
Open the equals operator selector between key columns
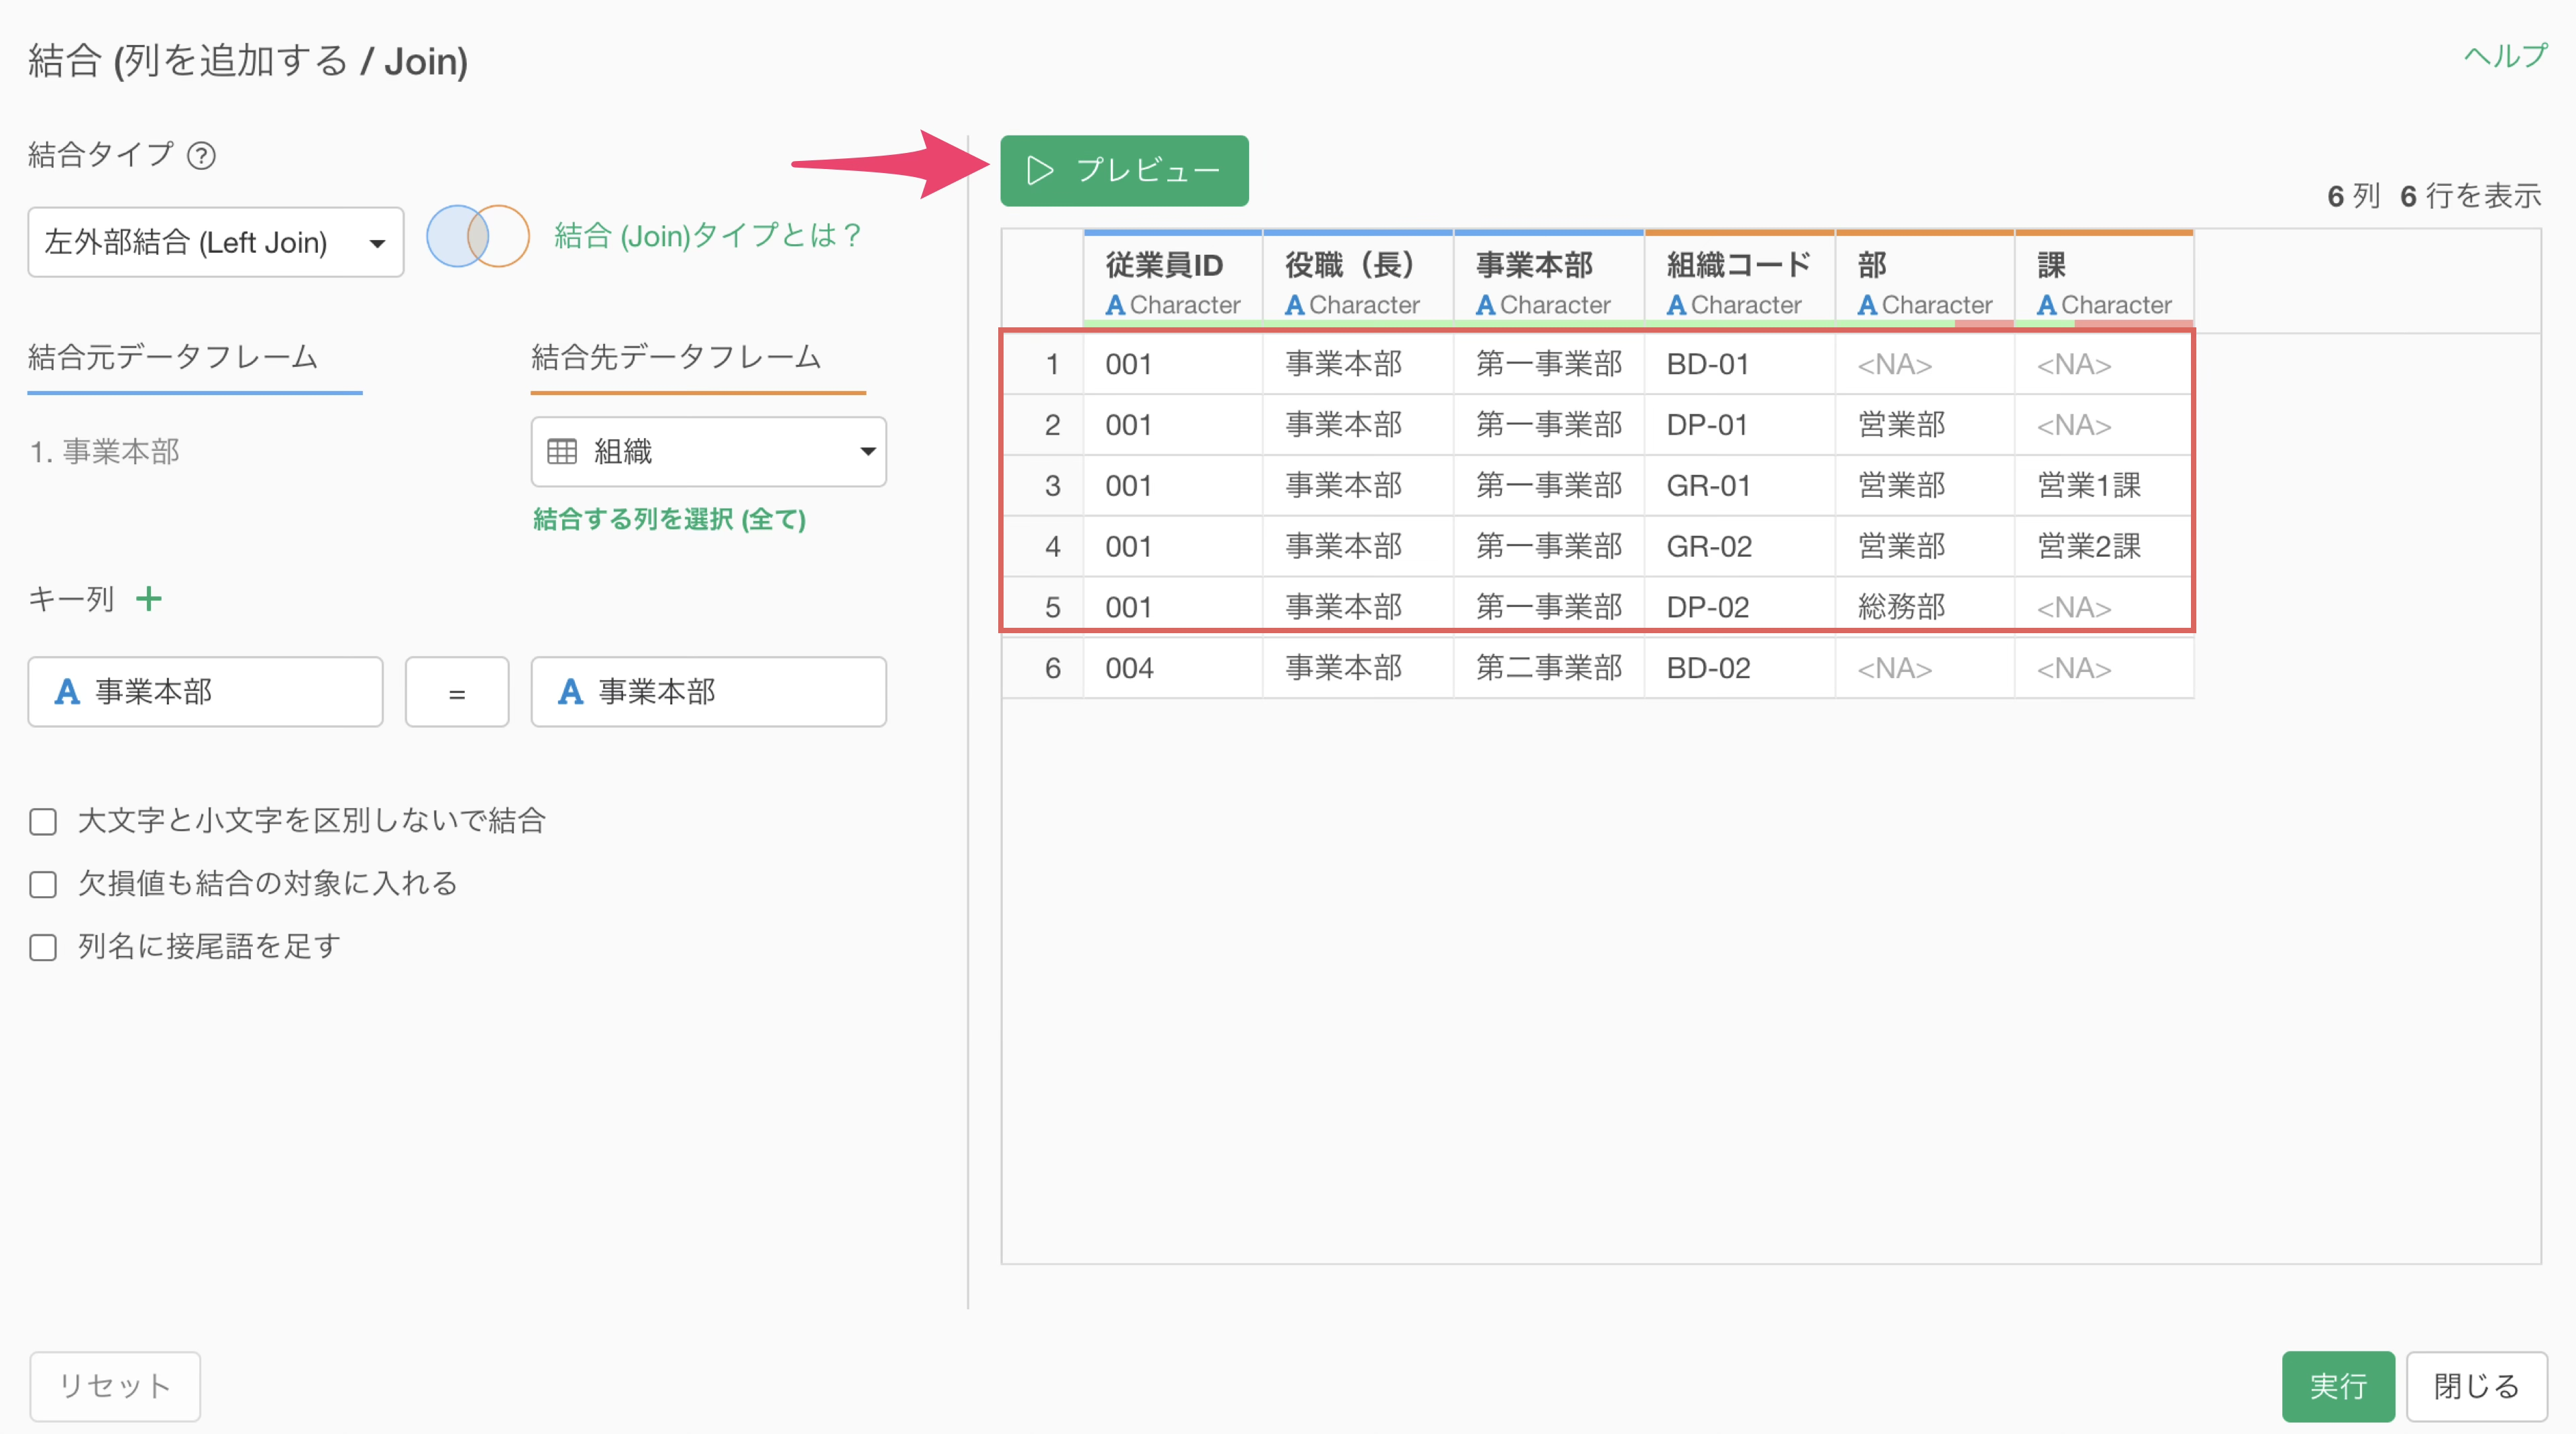[x=457, y=692]
